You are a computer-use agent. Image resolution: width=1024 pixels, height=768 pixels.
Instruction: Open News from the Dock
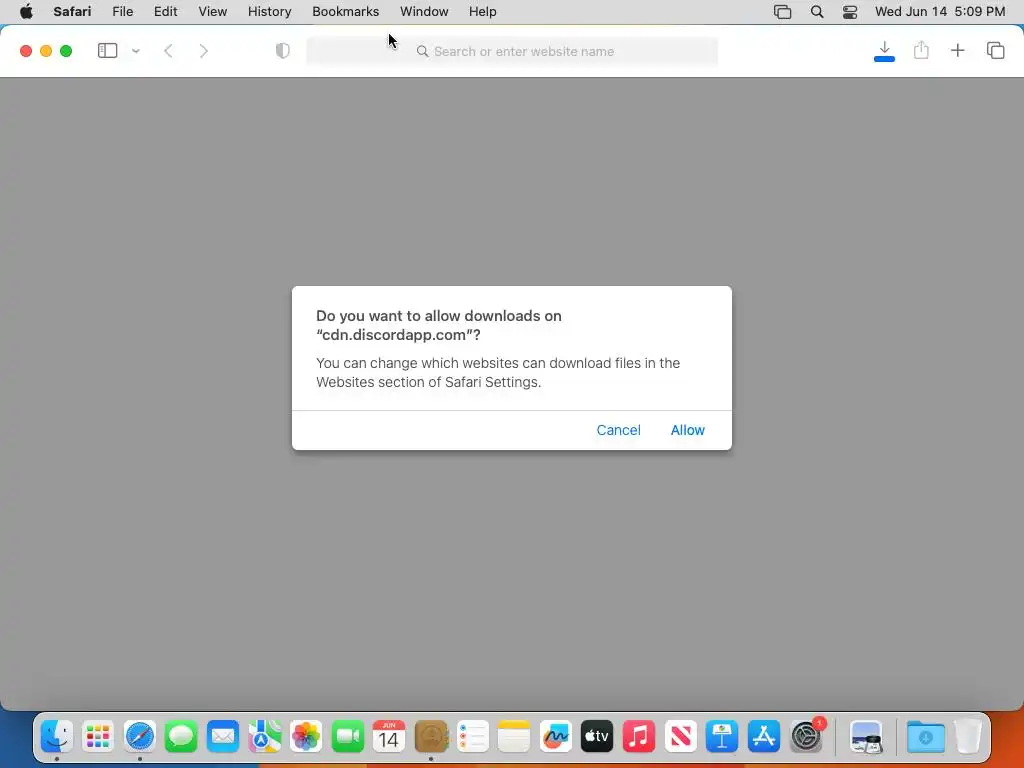pyautogui.click(x=680, y=737)
